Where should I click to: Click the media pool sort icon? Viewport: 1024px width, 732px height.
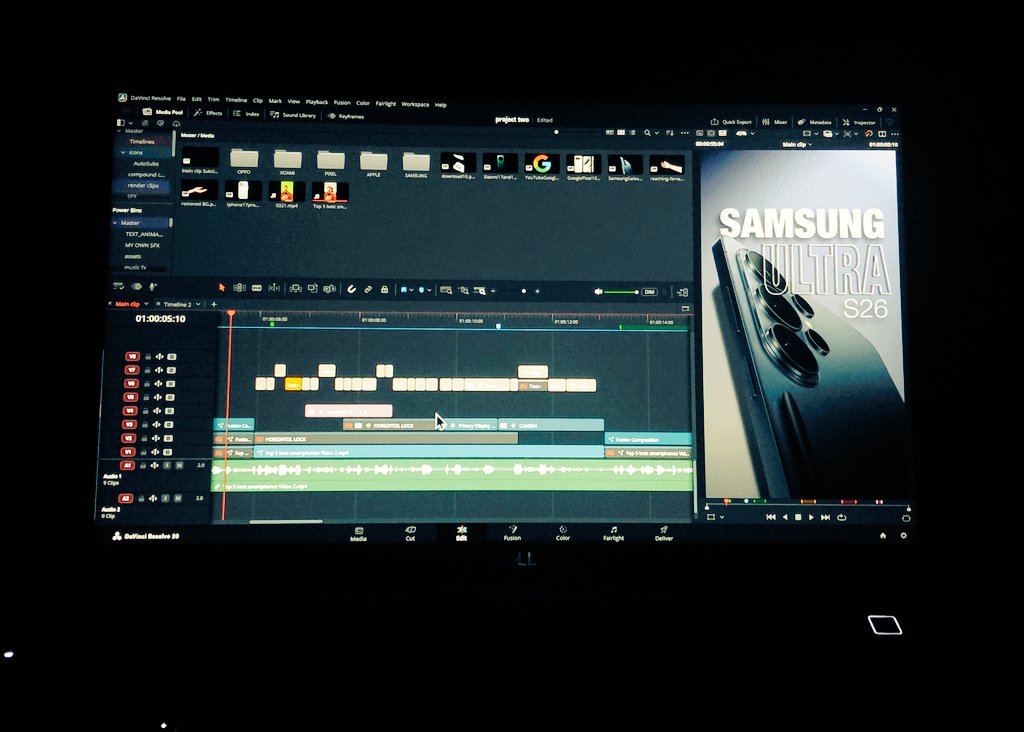(x=670, y=133)
